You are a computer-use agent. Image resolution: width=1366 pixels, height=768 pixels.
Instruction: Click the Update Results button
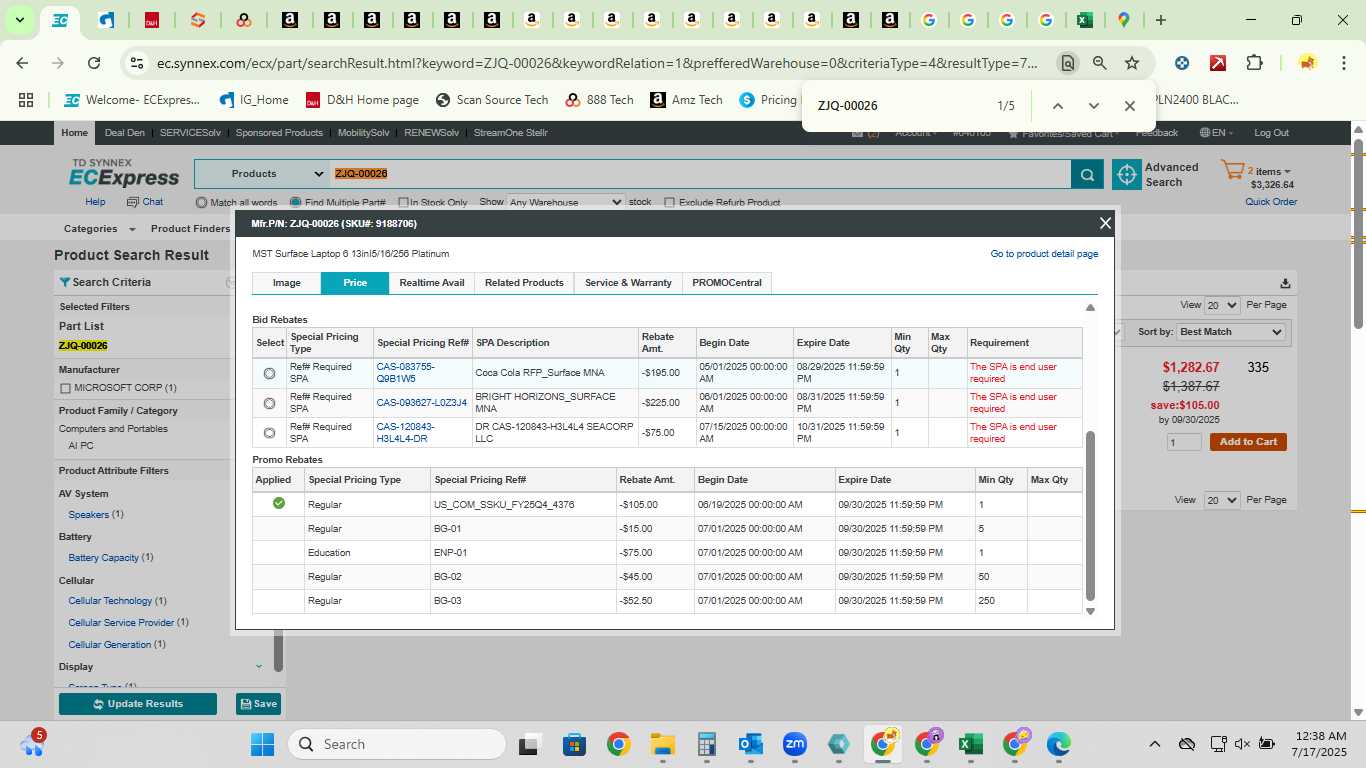click(x=138, y=704)
